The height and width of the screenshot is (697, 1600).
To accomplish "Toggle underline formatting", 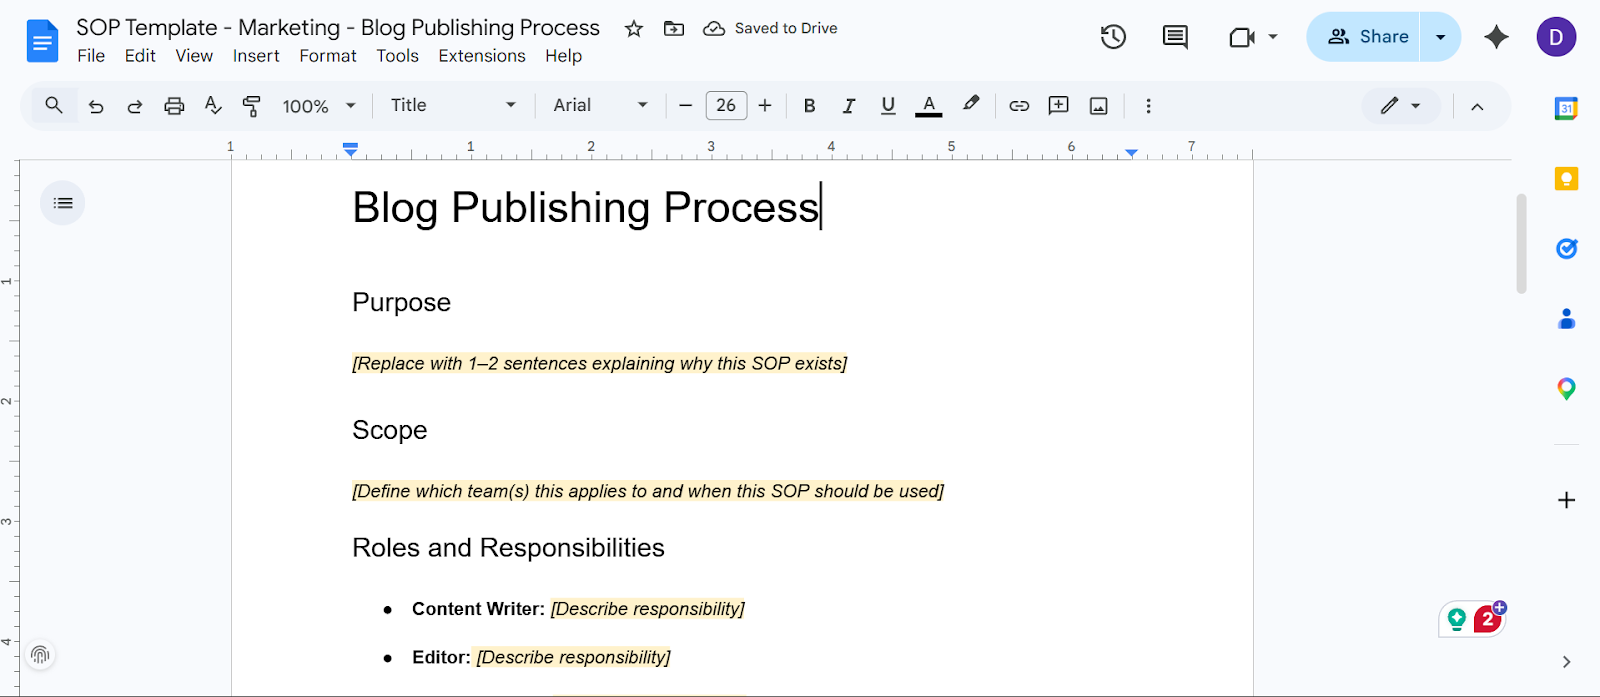I will (887, 106).
